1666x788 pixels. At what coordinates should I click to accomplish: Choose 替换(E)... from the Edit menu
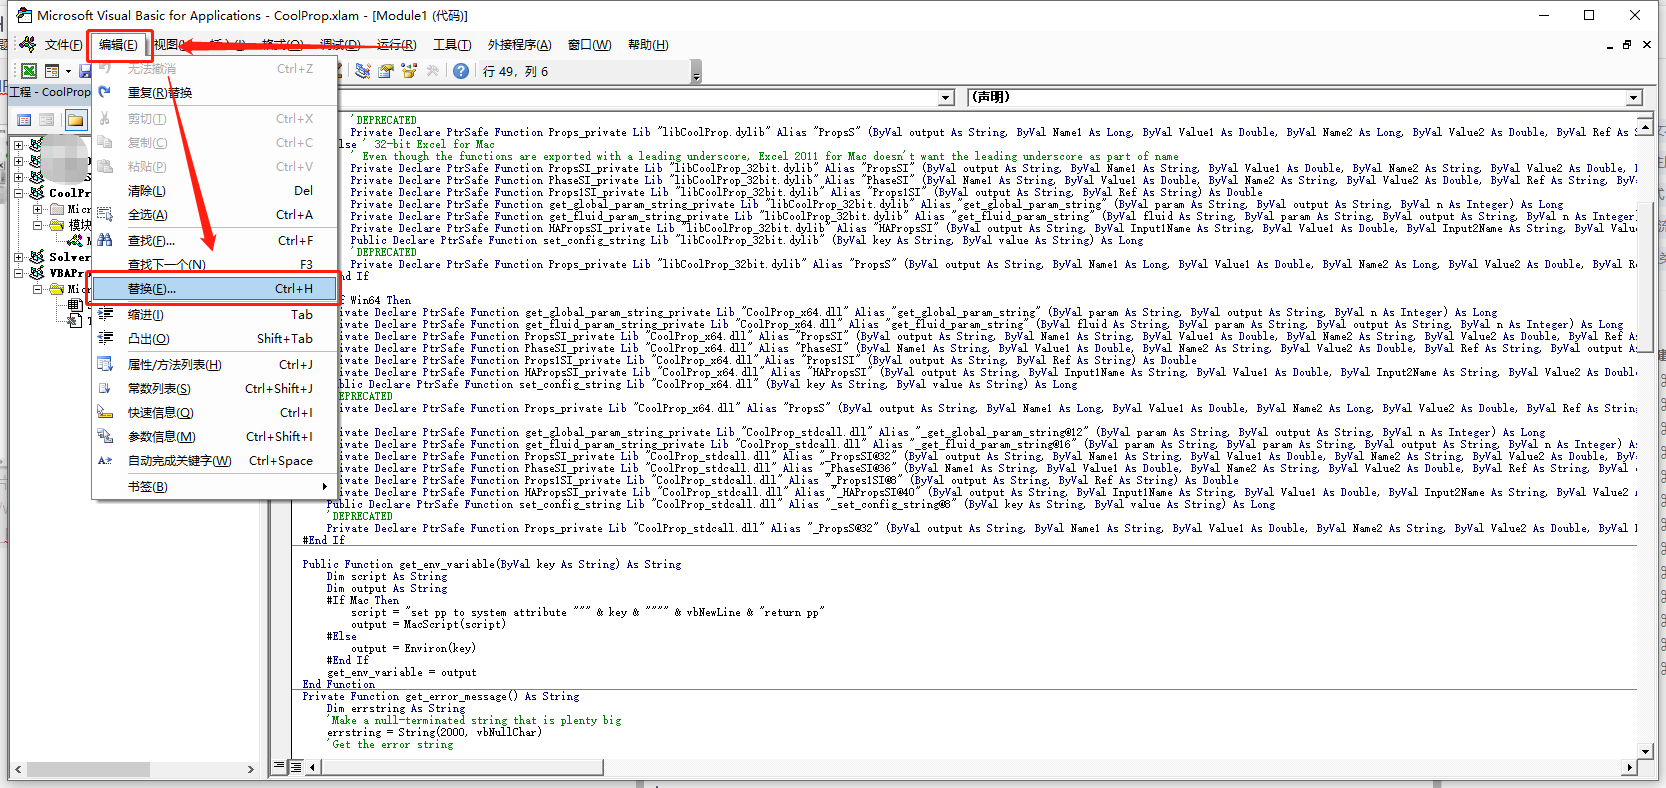(x=216, y=289)
